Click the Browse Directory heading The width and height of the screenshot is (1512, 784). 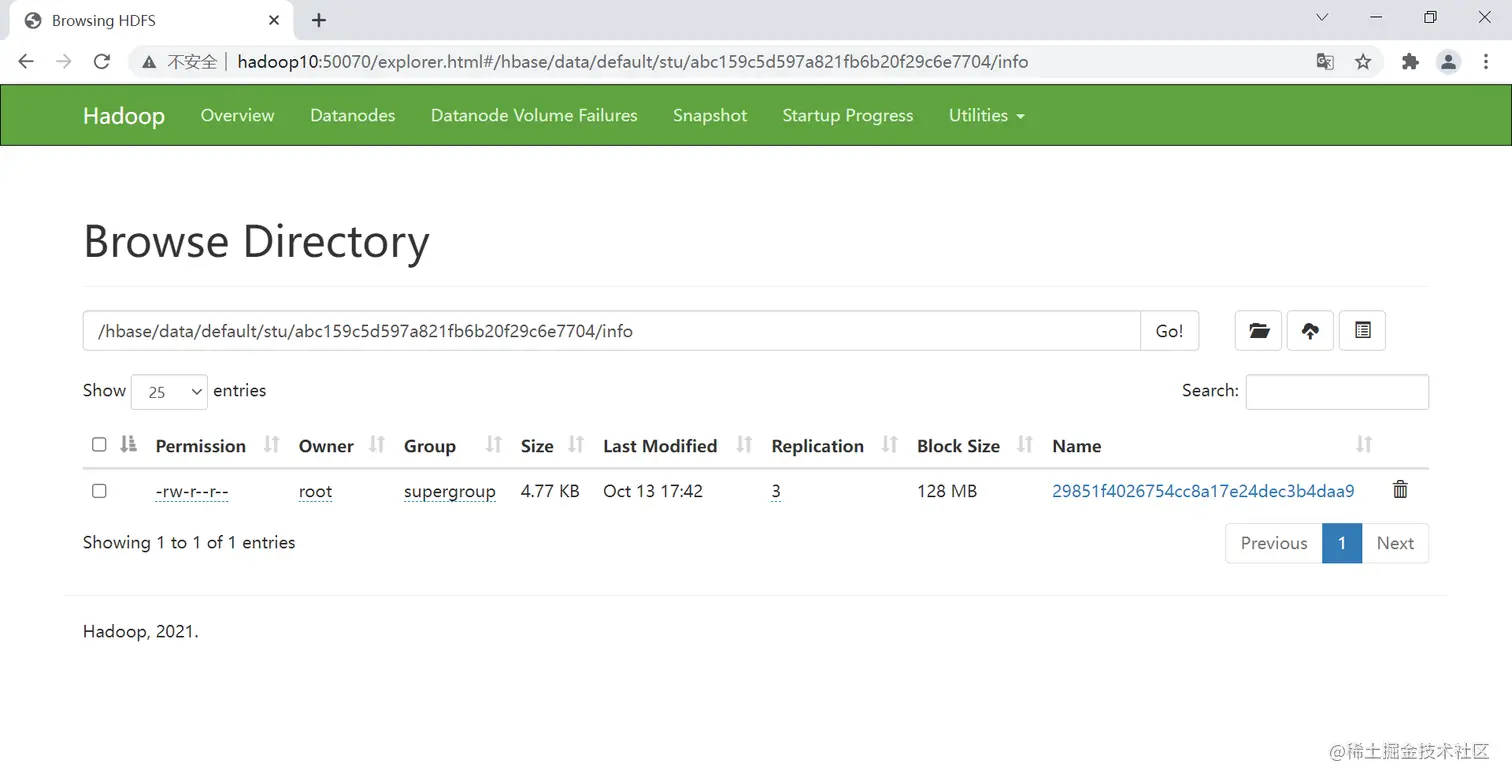pos(256,241)
